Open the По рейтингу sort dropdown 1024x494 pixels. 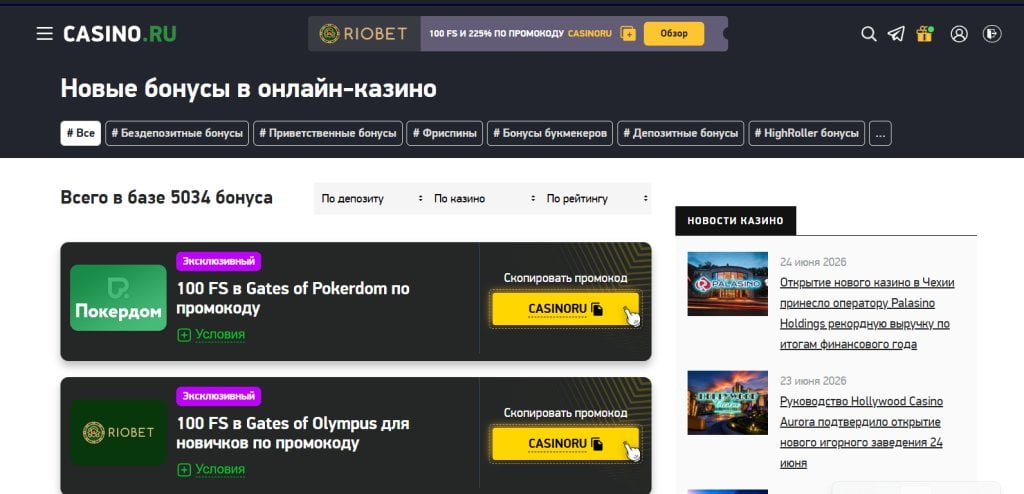pos(596,199)
